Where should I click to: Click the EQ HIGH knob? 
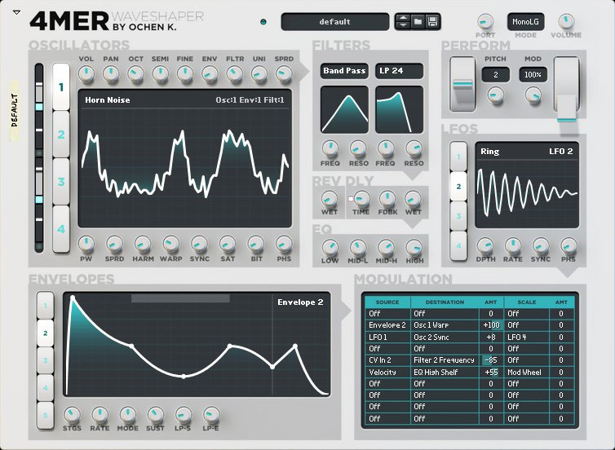(414, 246)
